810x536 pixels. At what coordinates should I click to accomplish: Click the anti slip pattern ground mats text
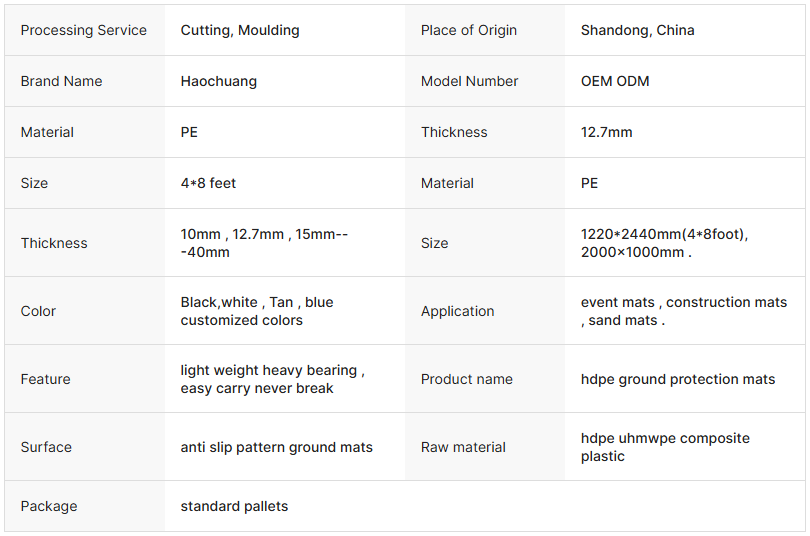(276, 447)
